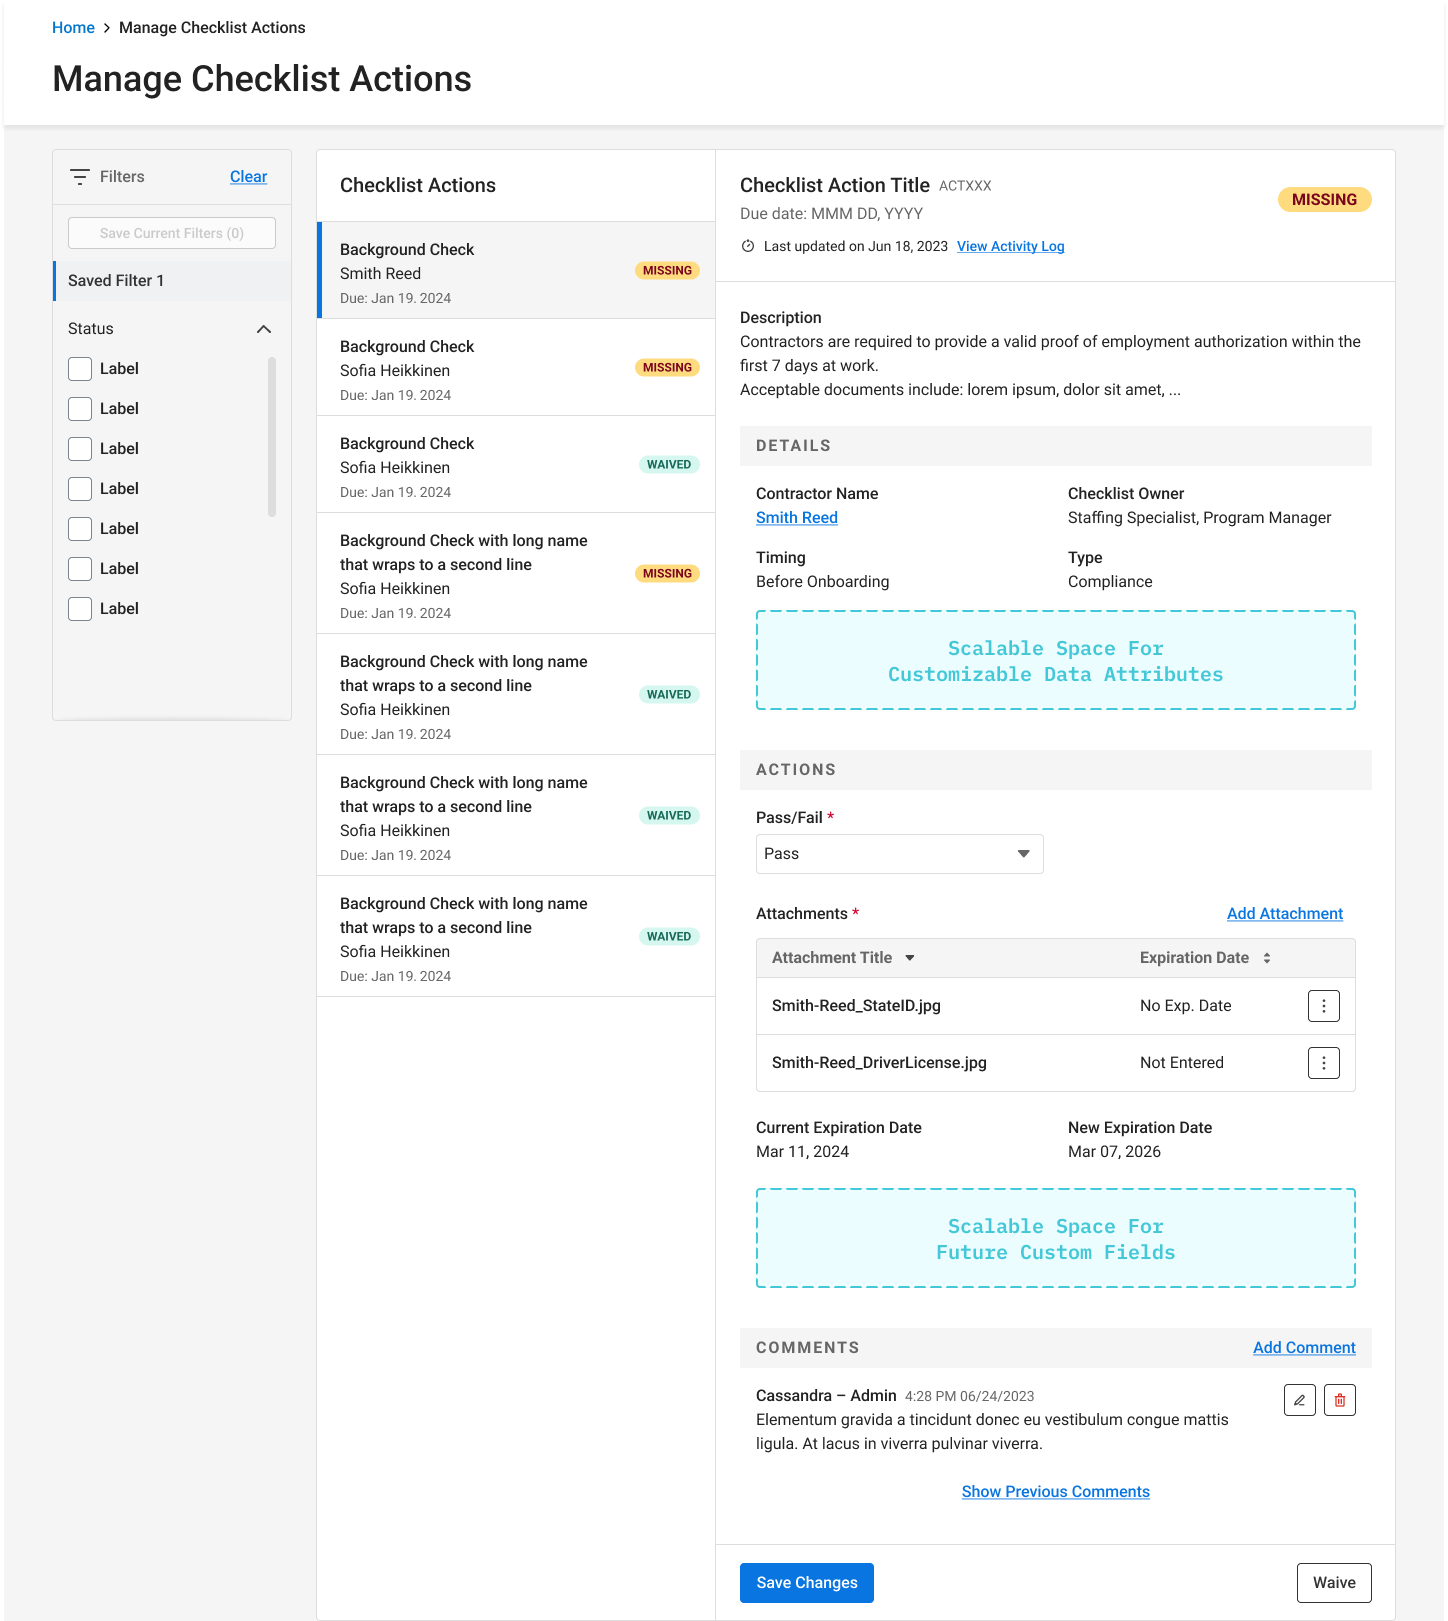Click the Save Changes button

(x=806, y=1583)
